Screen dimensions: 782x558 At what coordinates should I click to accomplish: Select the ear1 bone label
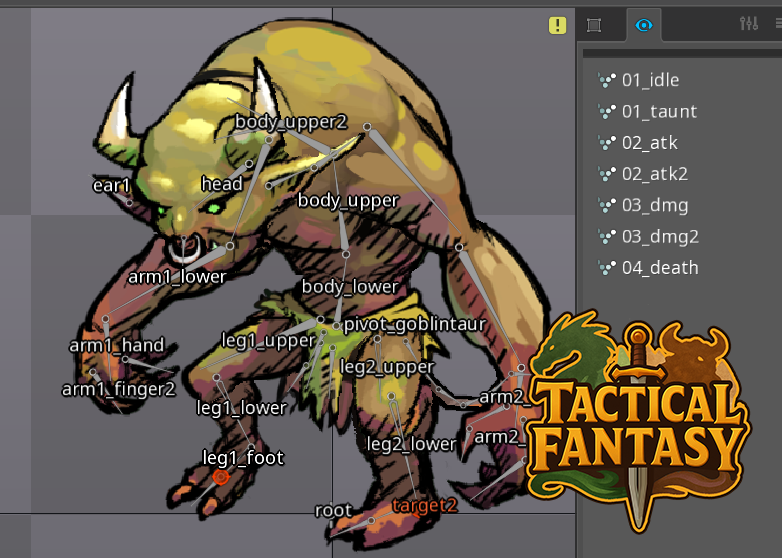111,186
